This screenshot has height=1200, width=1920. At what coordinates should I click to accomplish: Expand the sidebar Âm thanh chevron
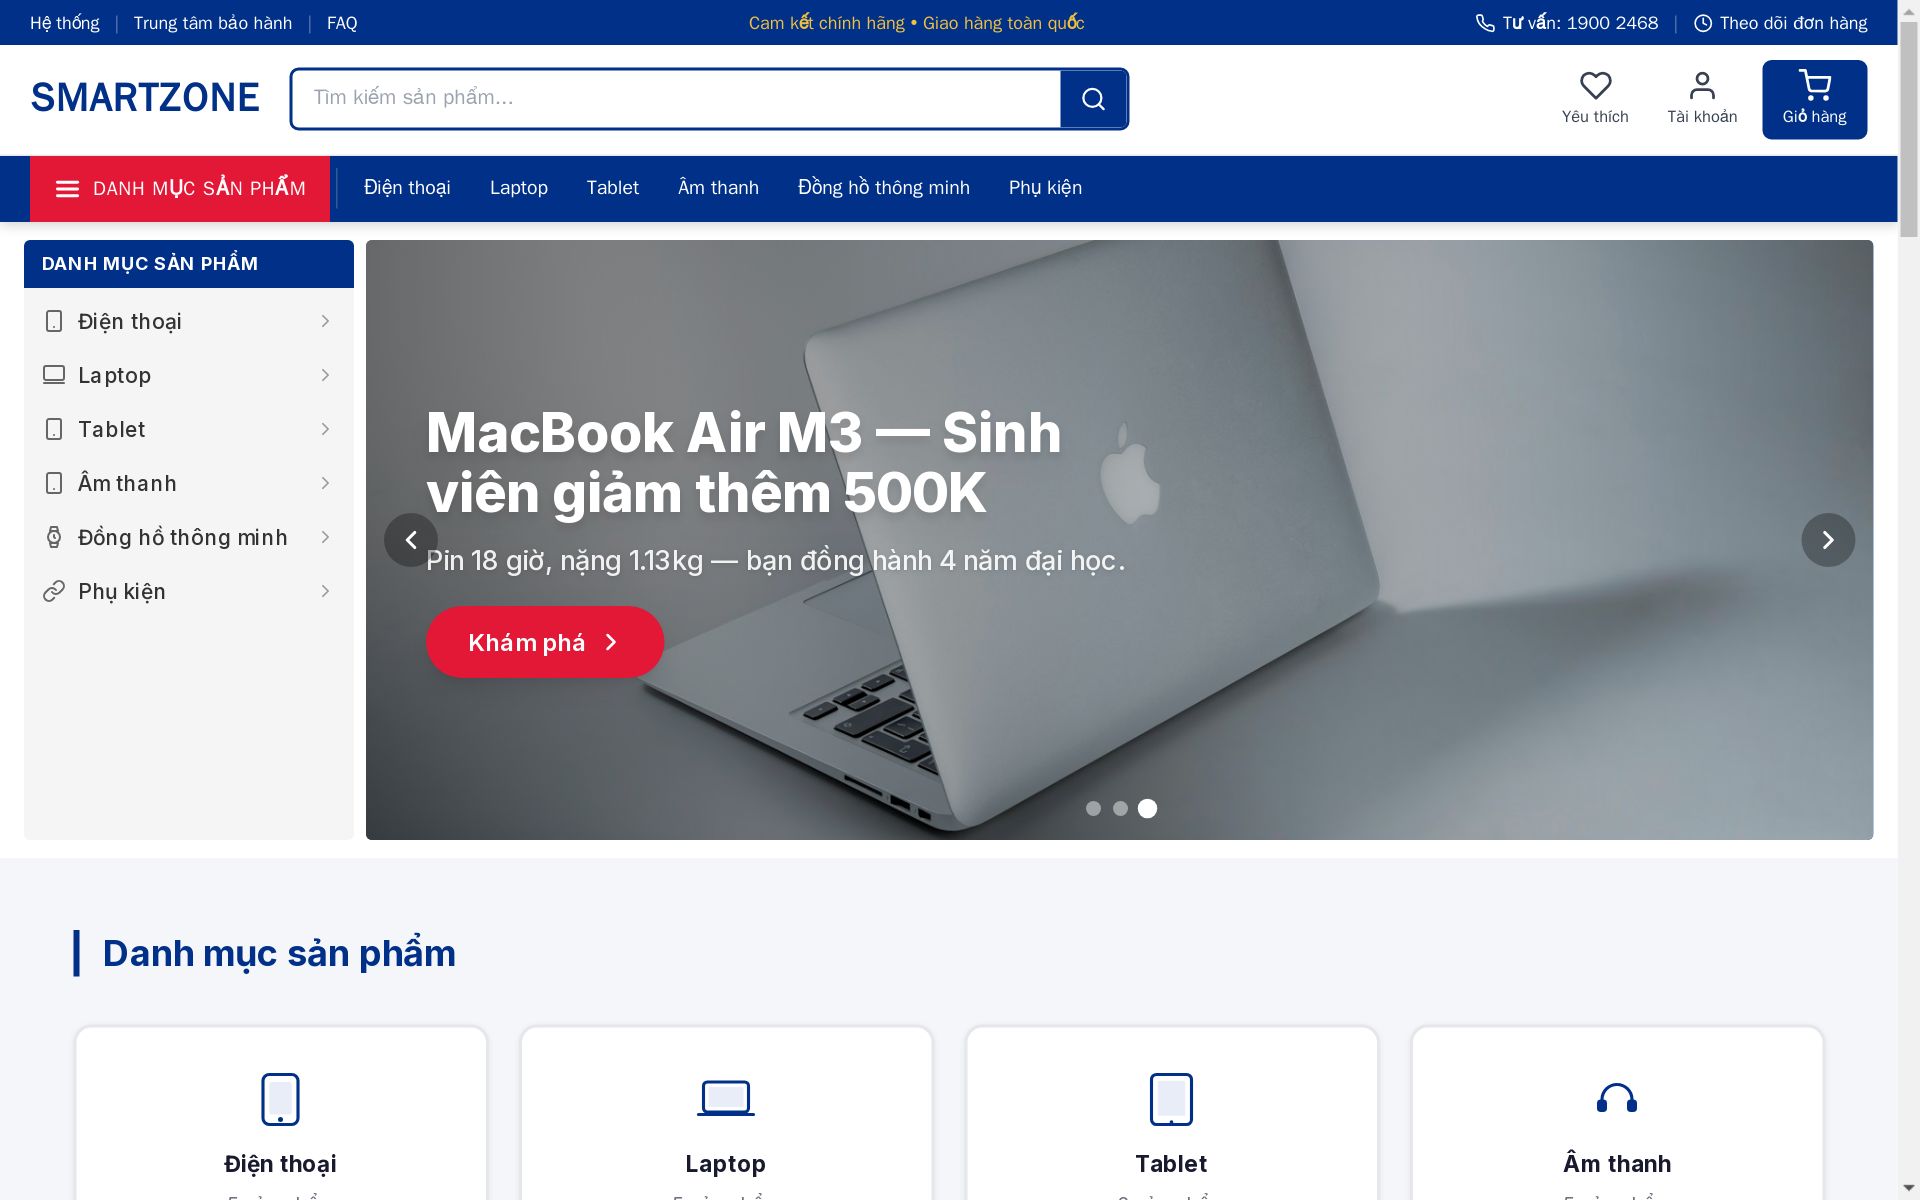pos(325,483)
